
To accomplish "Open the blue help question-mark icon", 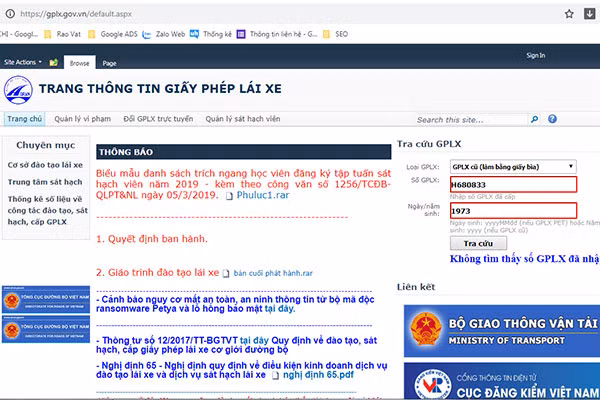I will pyautogui.click(x=552, y=119).
